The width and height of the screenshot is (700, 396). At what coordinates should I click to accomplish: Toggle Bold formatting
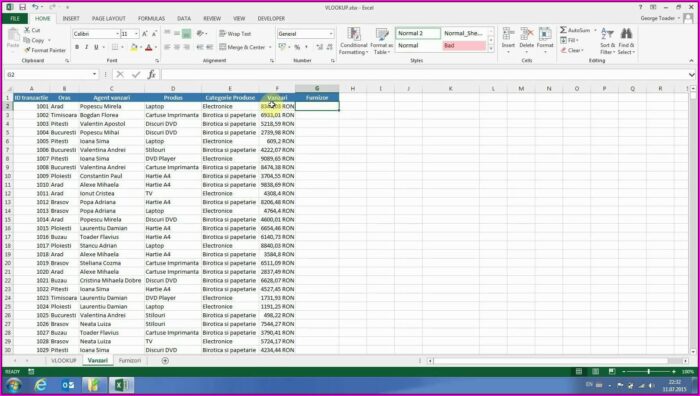point(77,47)
